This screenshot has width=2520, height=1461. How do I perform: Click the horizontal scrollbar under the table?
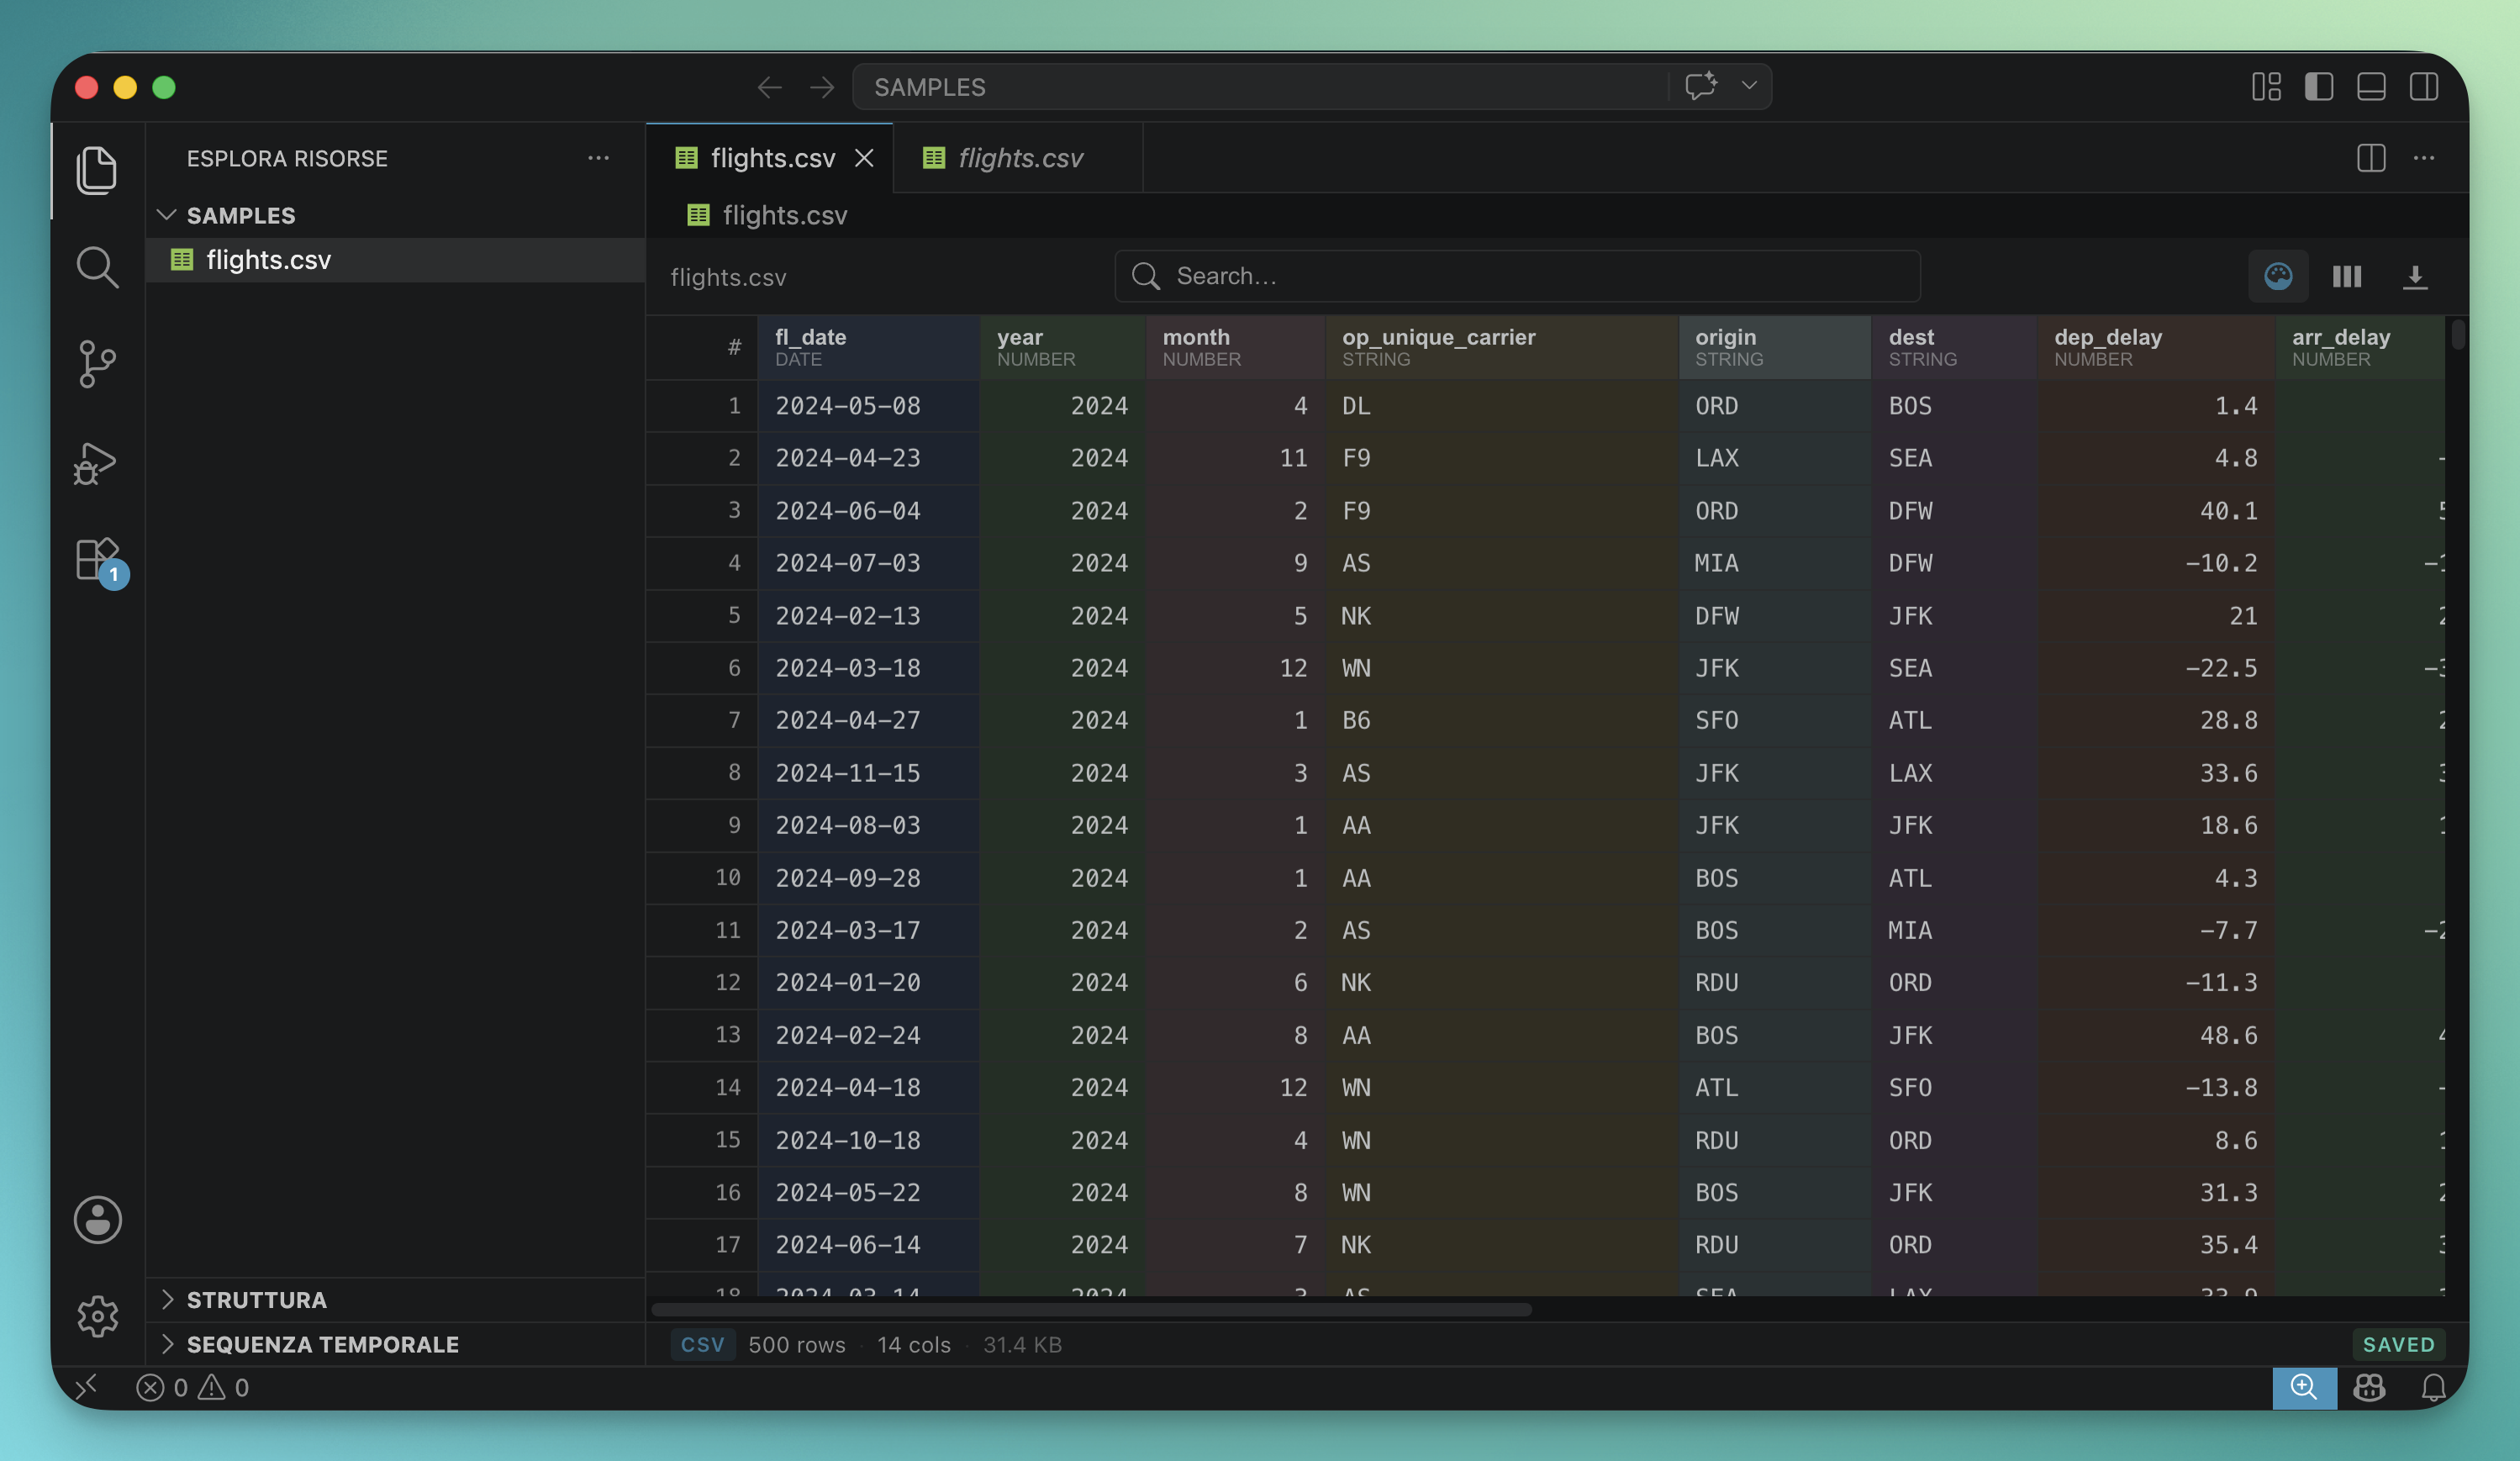1091,1309
